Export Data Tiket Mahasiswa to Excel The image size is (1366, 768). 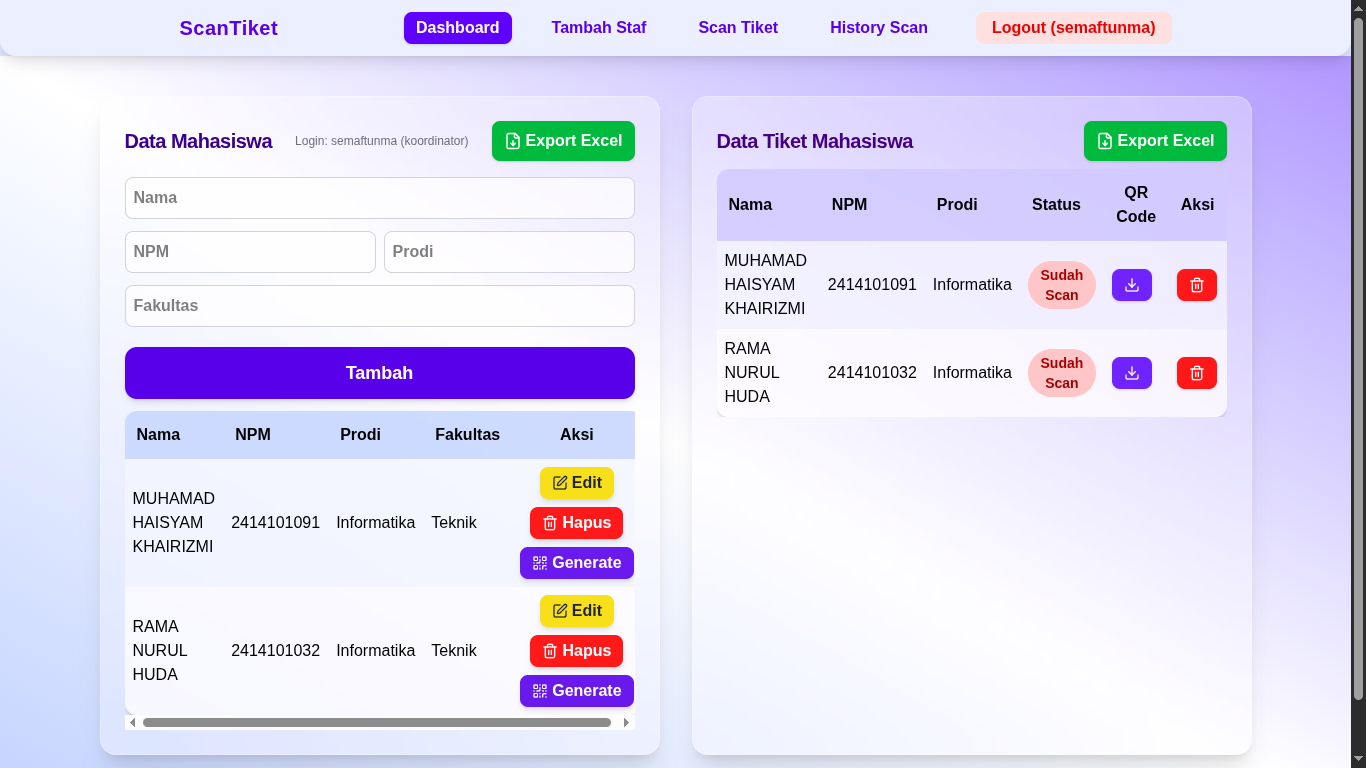[x=1155, y=141]
